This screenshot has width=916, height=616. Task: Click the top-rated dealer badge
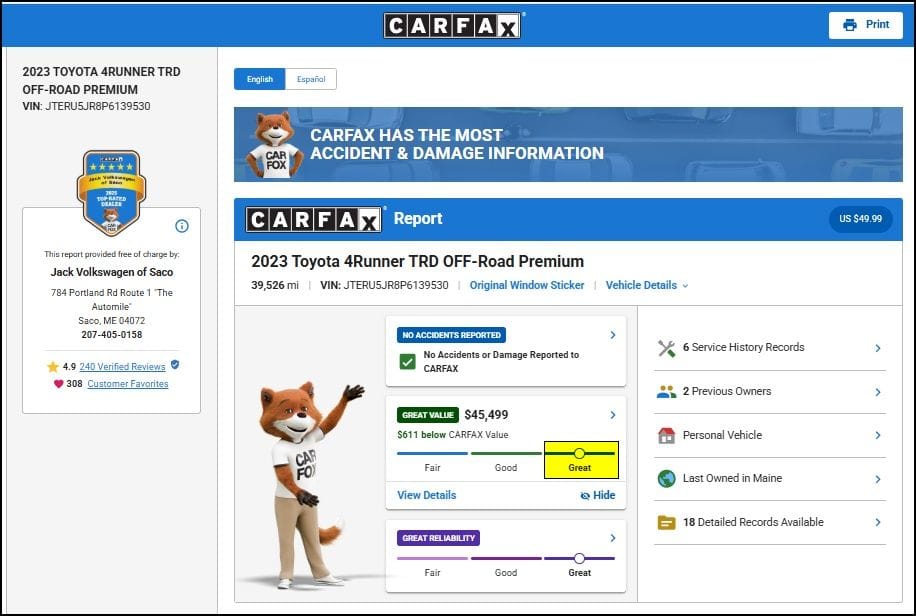[x=111, y=193]
